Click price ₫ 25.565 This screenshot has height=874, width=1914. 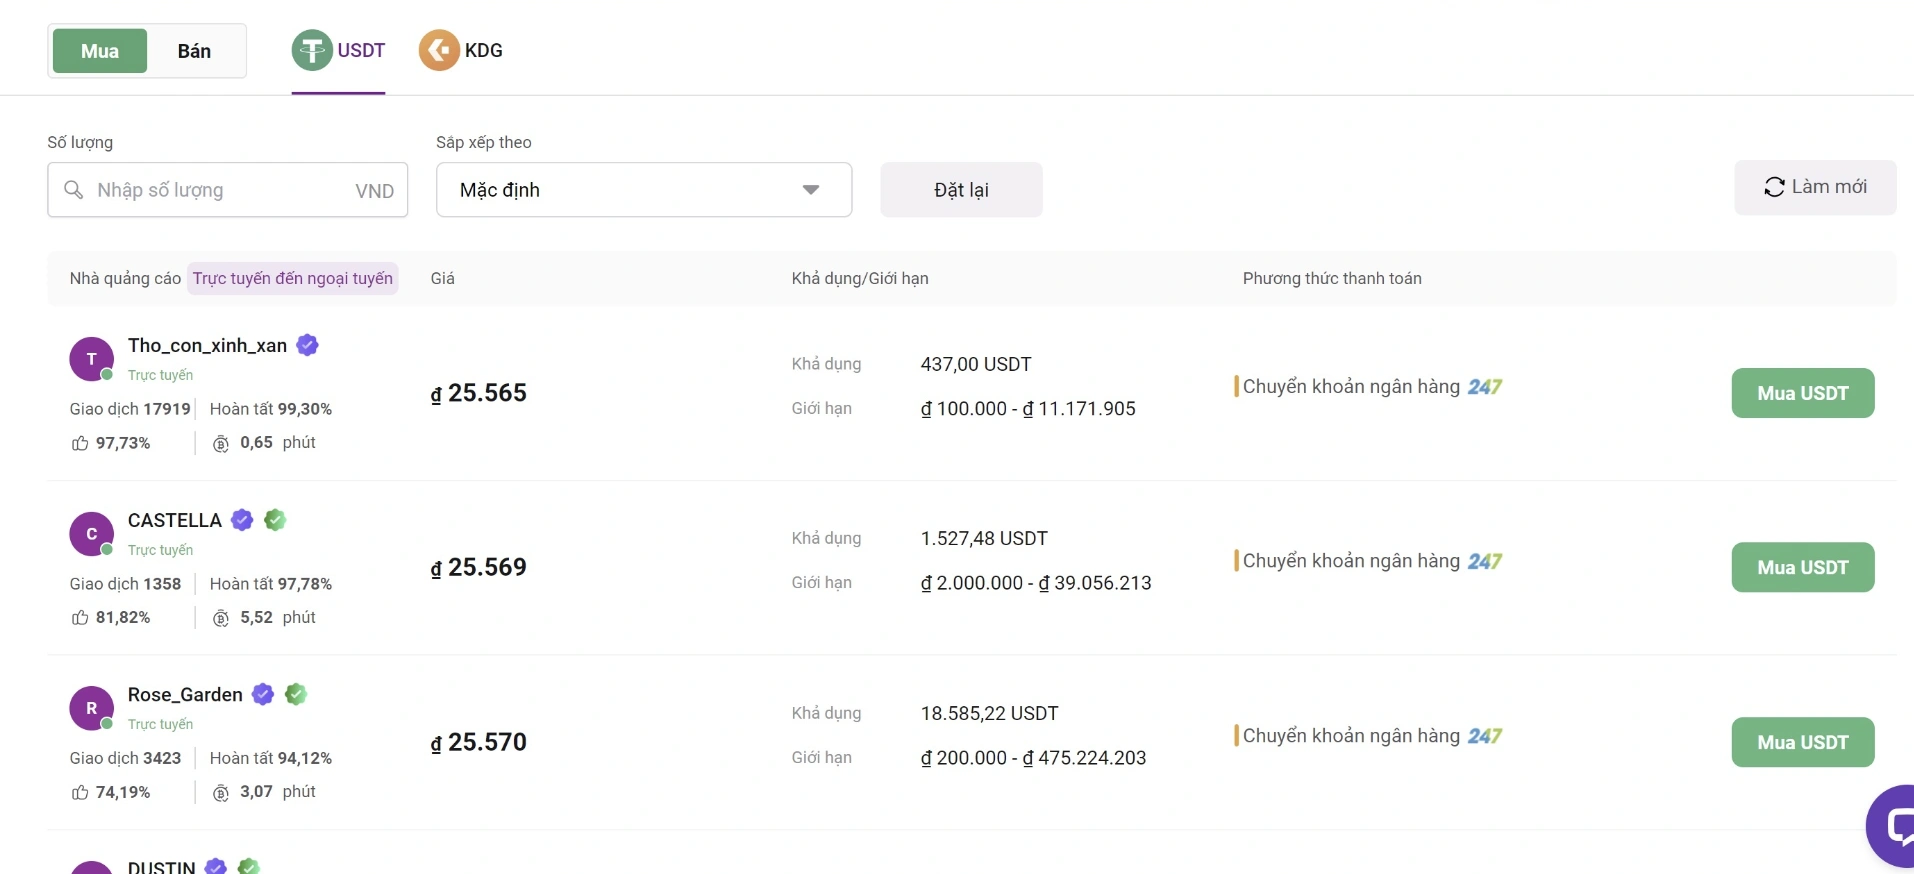coord(478,393)
